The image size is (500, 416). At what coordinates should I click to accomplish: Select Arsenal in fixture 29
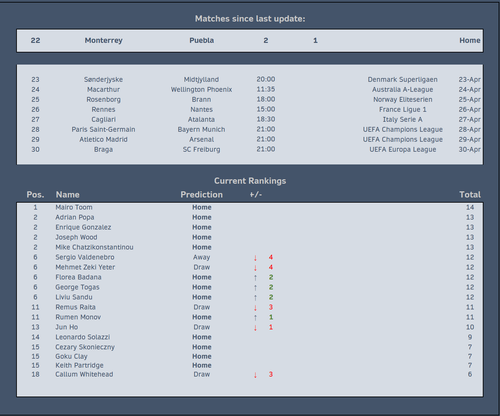point(201,139)
